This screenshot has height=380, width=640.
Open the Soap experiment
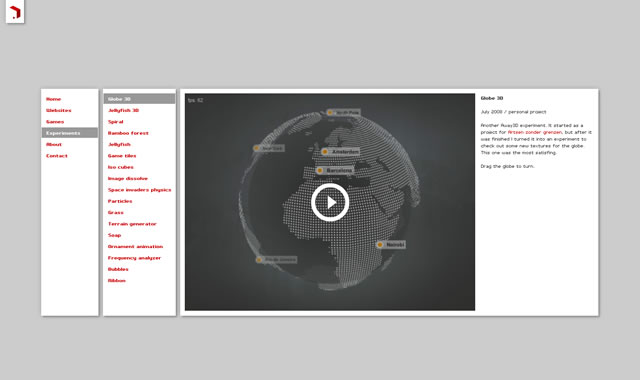pyautogui.click(x=114, y=236)
